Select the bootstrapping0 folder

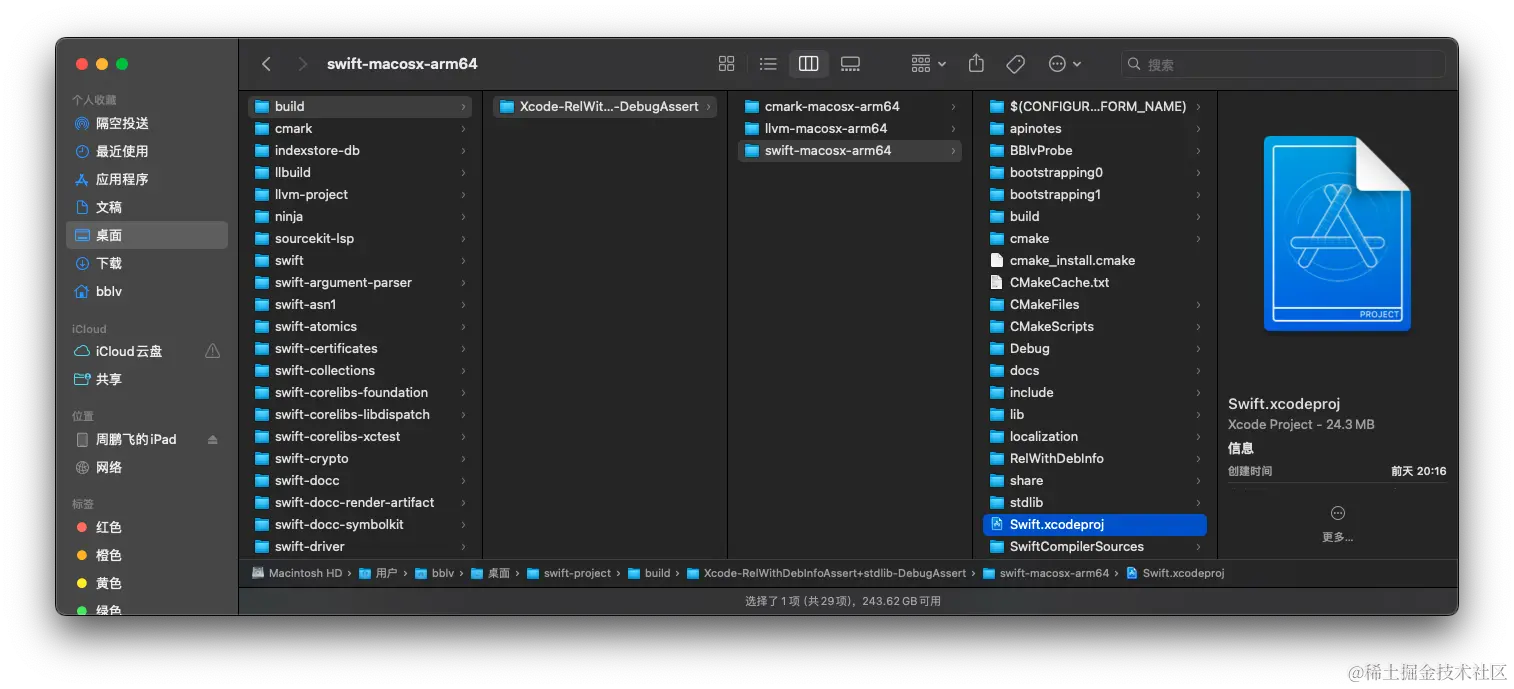click(1095, 172)
